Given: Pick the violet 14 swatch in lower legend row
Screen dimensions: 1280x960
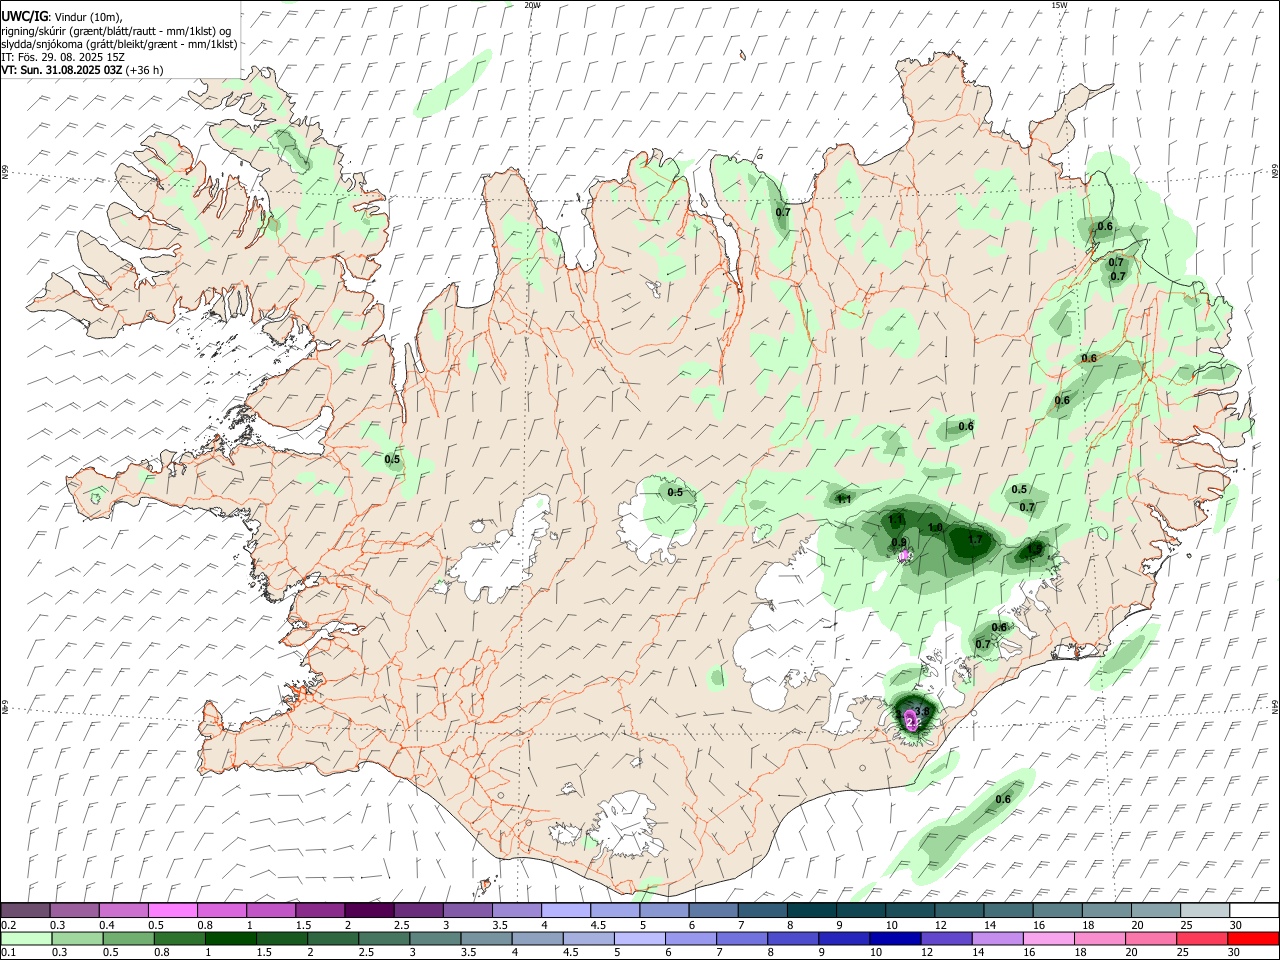Looking at the screenshot, I should click(x=998, y=939).
